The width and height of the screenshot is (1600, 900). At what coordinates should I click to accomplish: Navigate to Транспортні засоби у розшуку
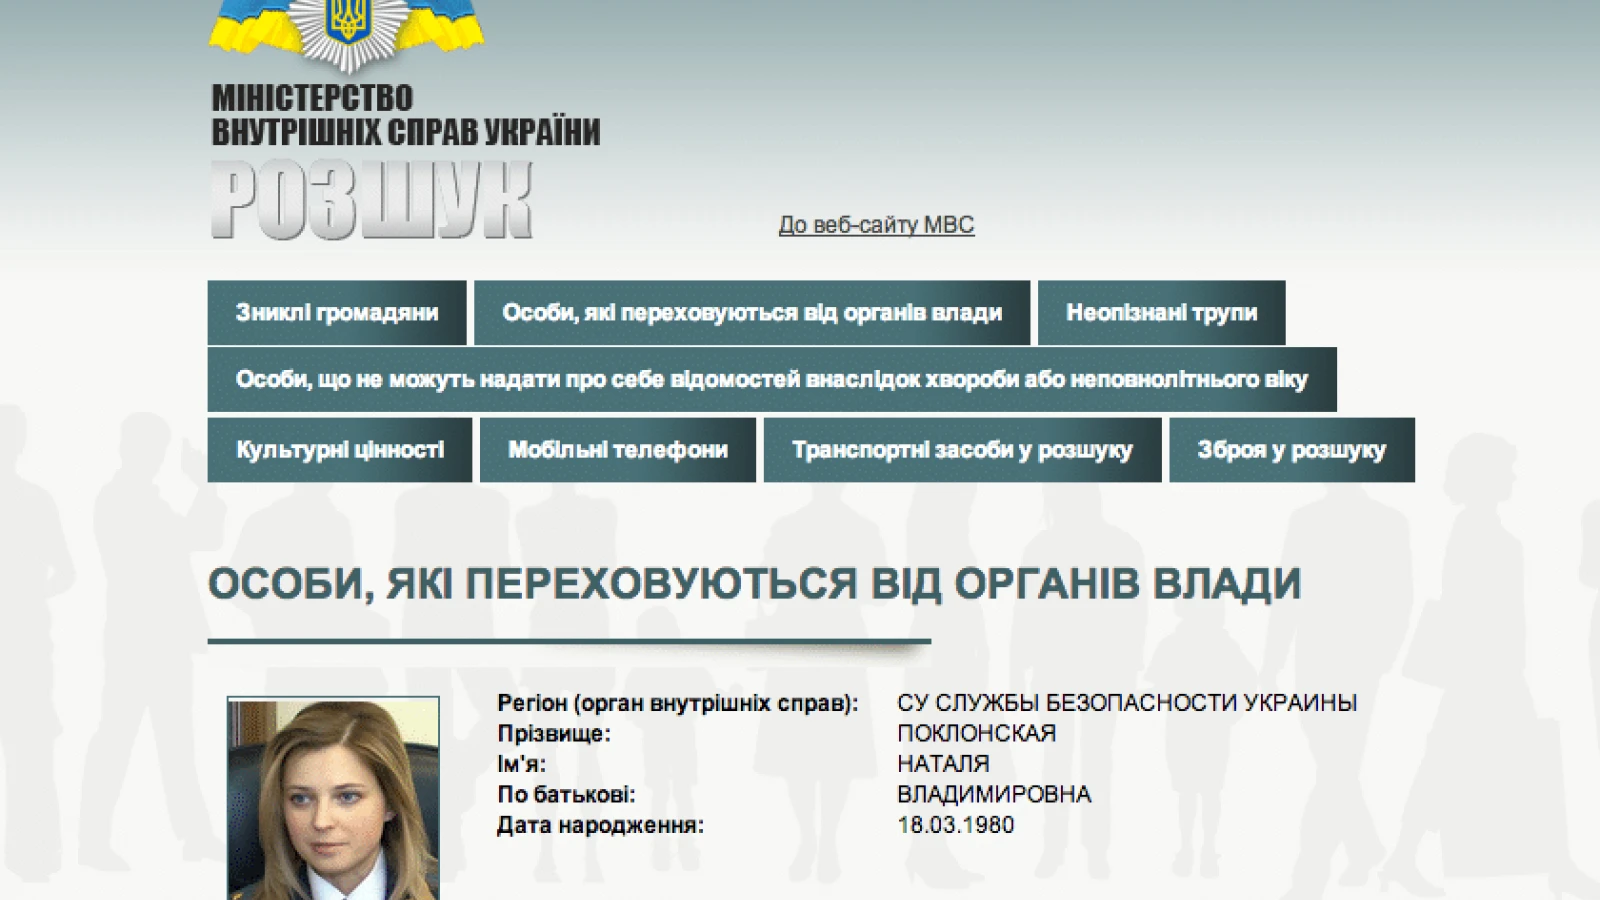(x=962, y=450)
